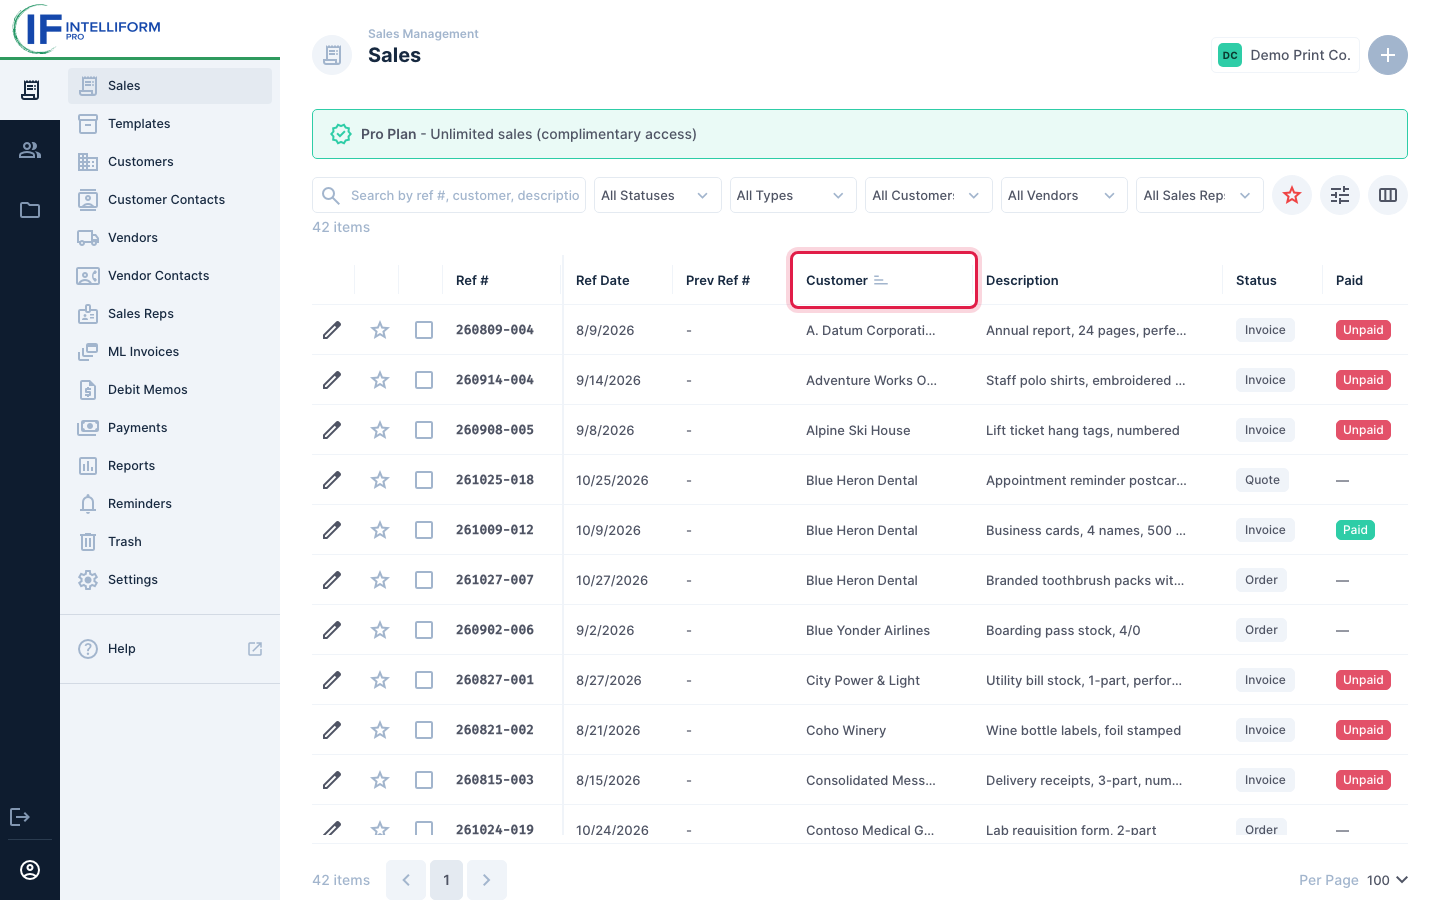Select checkbox for sale 260827-001
This screenshot has height=900, width=1440.
pyautogui.click(x=424, y=680)
